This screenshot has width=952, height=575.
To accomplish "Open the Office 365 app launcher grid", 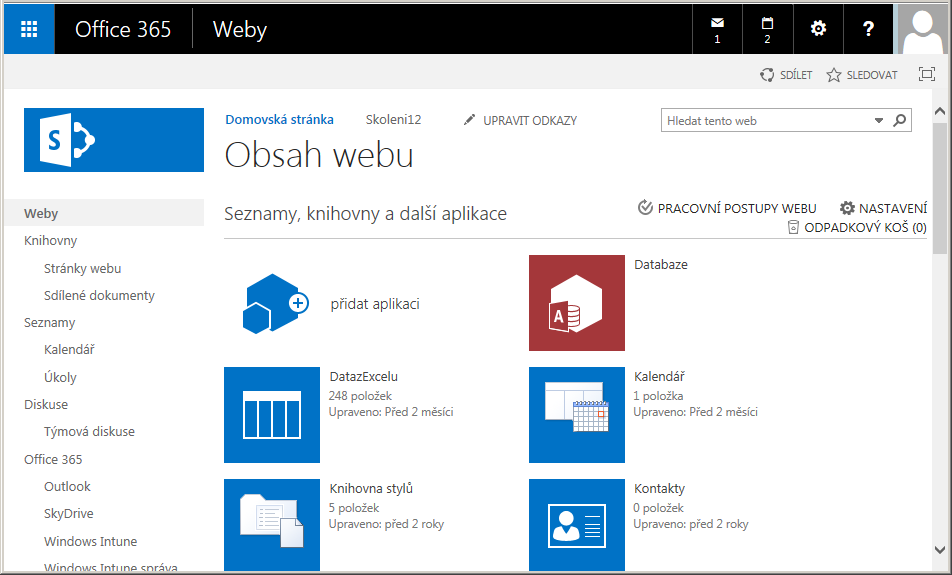I will tap(29, 29).
